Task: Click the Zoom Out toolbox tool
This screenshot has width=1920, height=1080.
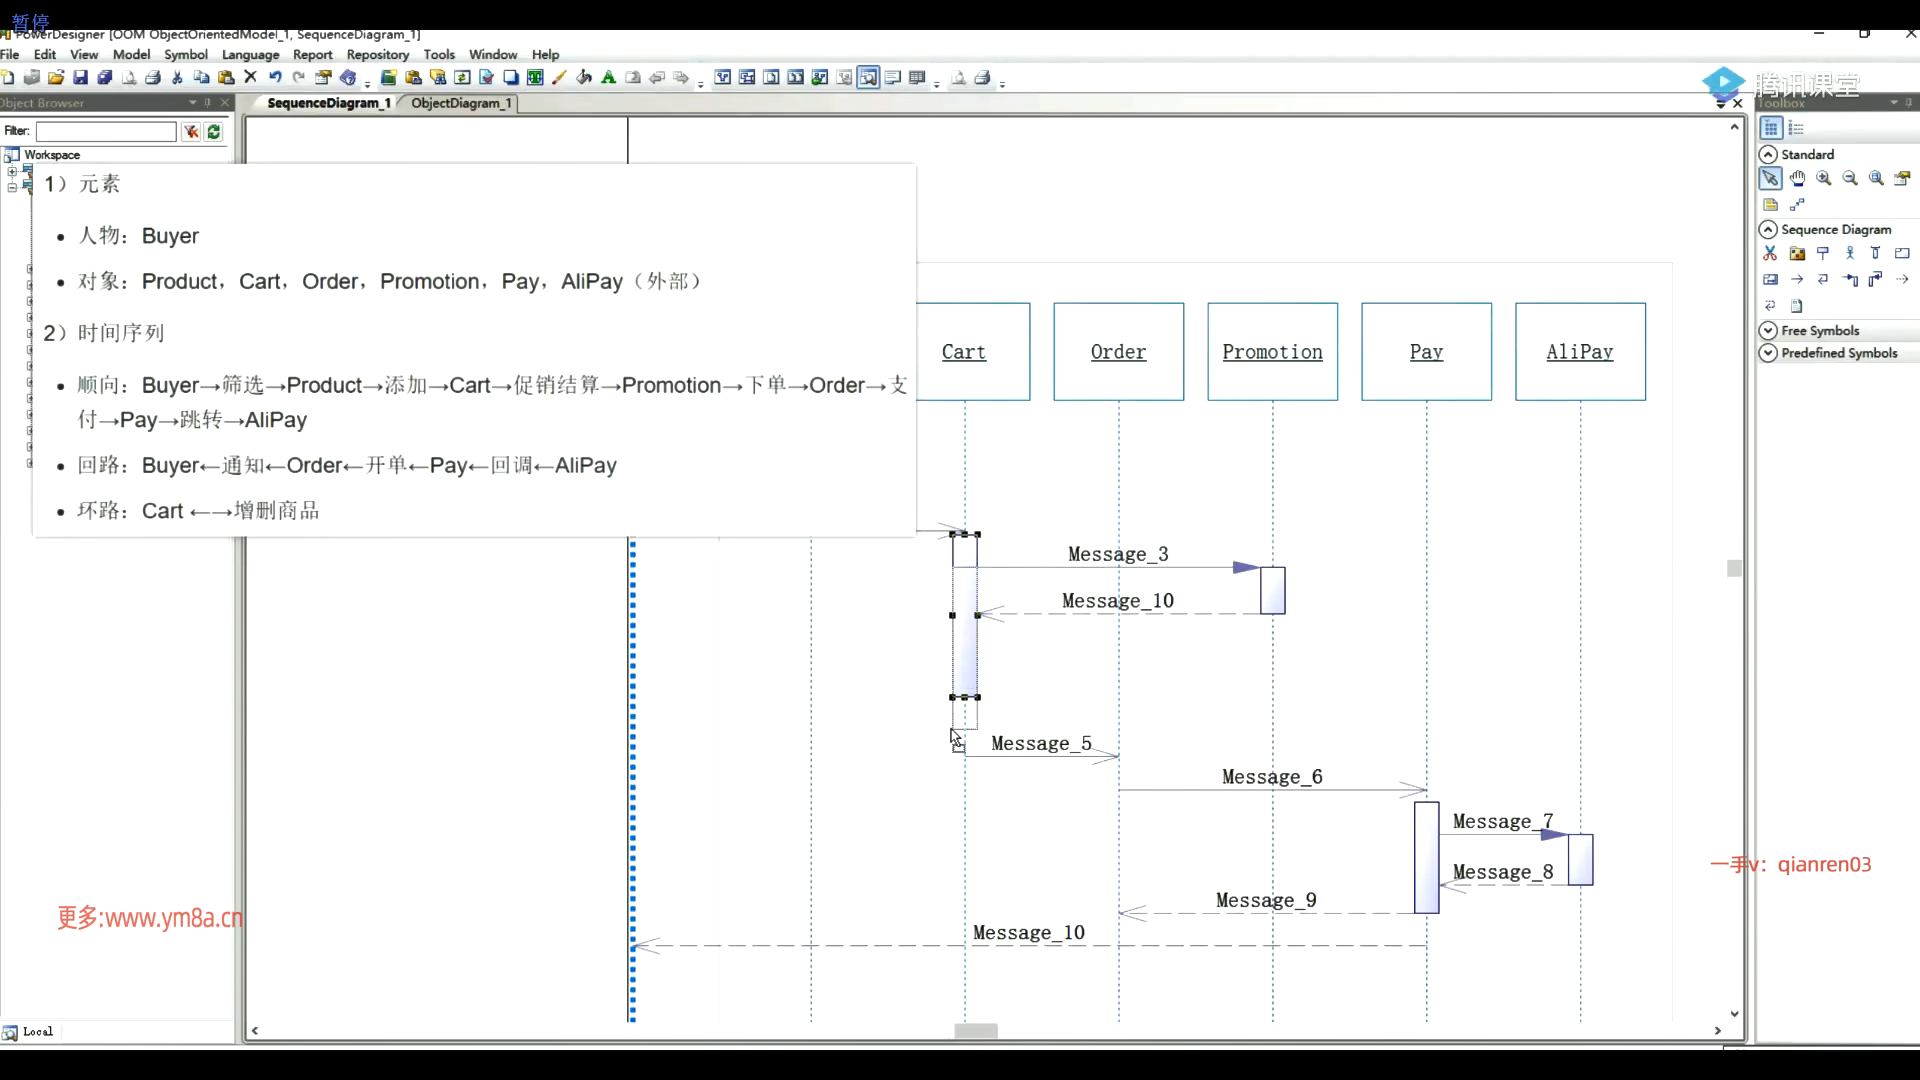Action: (1850, 179)
